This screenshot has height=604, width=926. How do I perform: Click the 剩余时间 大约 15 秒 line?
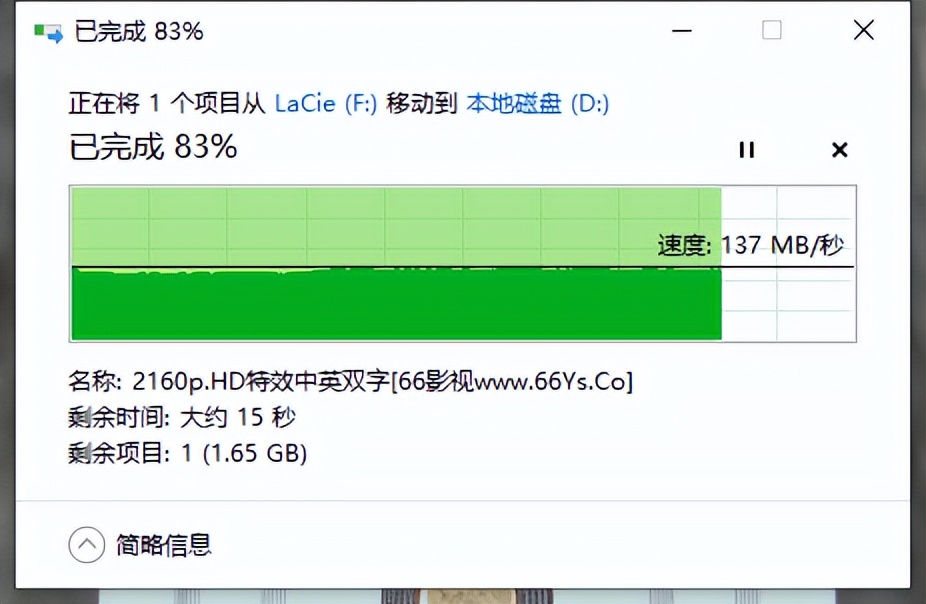tap(181, 417)
